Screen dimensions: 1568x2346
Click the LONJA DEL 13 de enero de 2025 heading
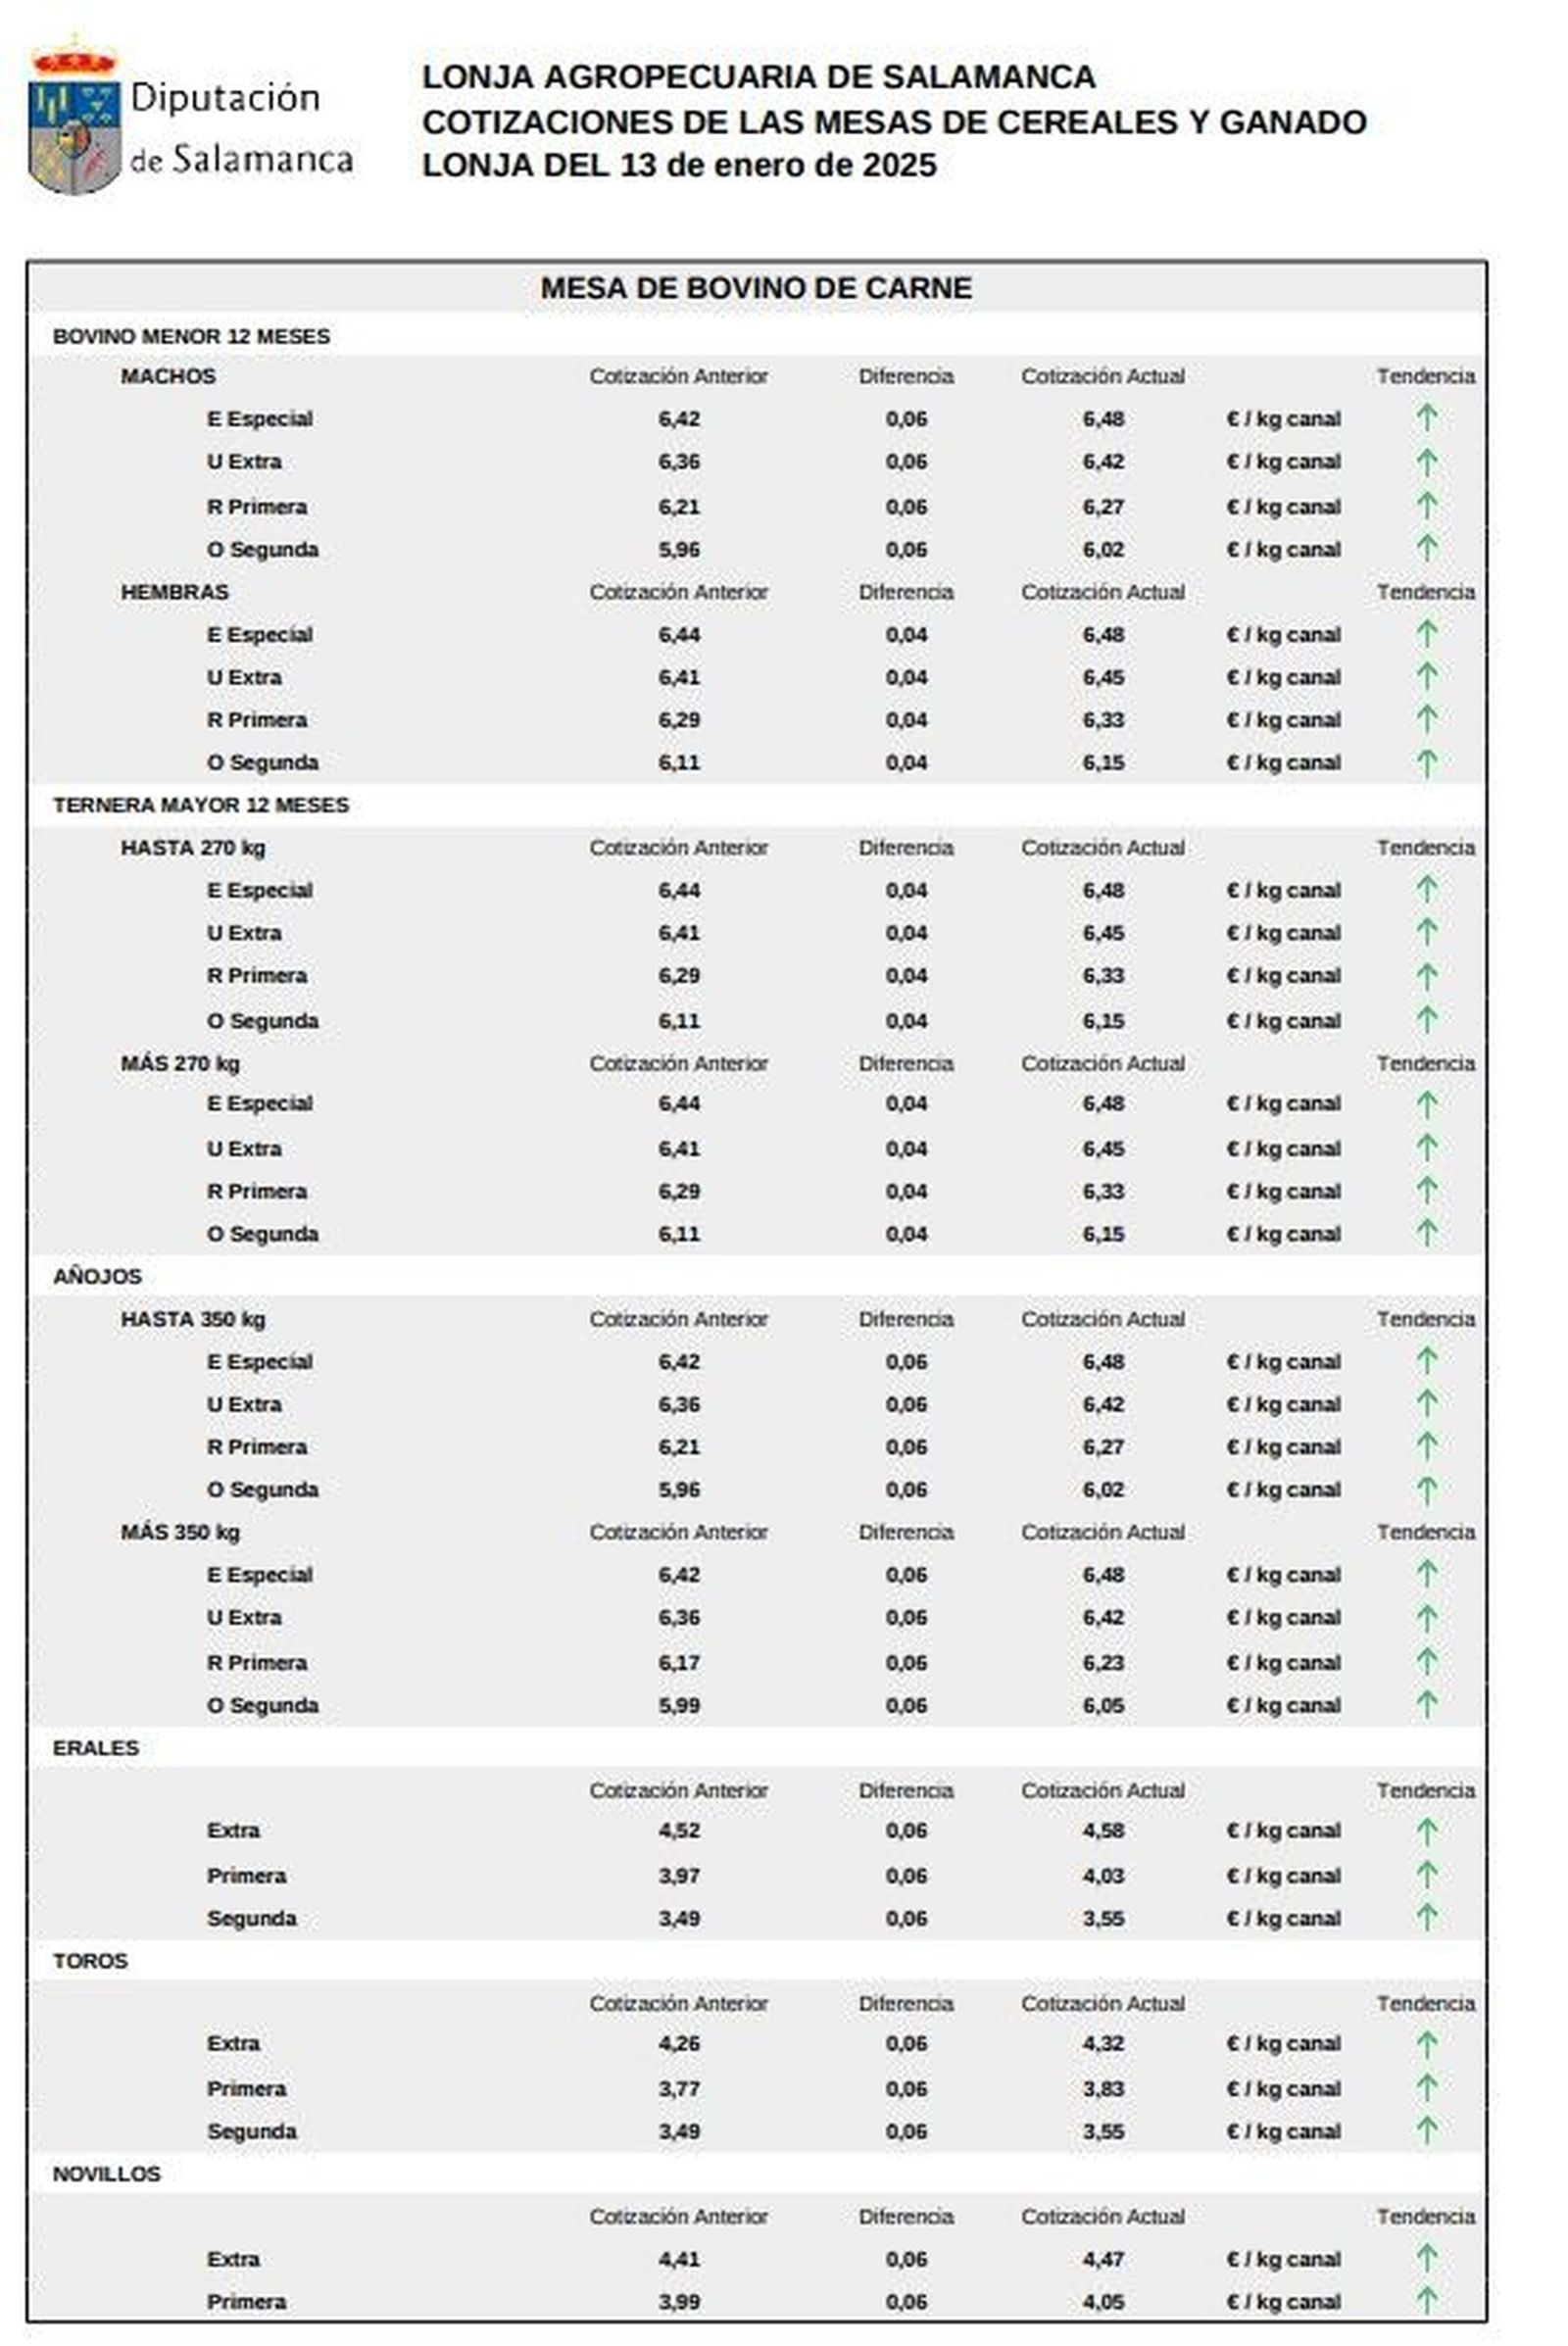click(679, 165)
